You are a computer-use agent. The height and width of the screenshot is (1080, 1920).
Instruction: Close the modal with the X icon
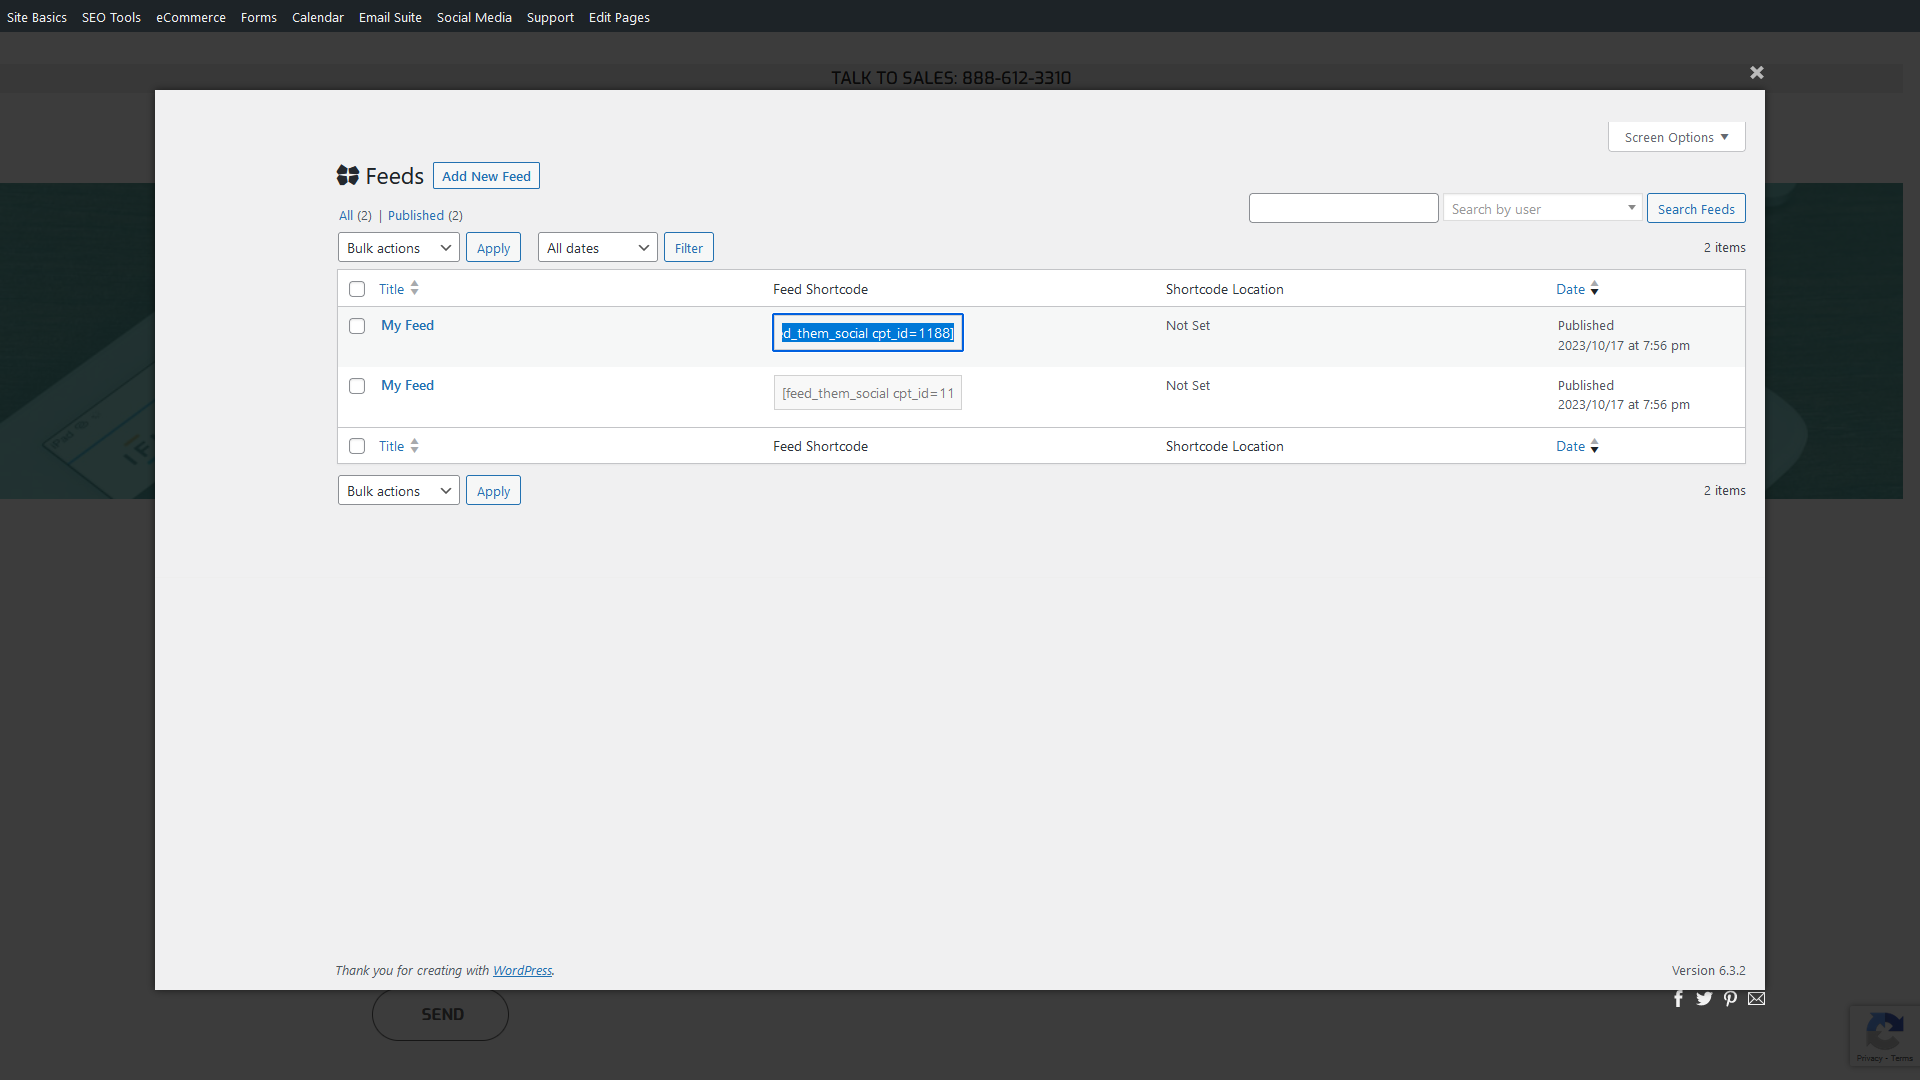(1756, 72)
